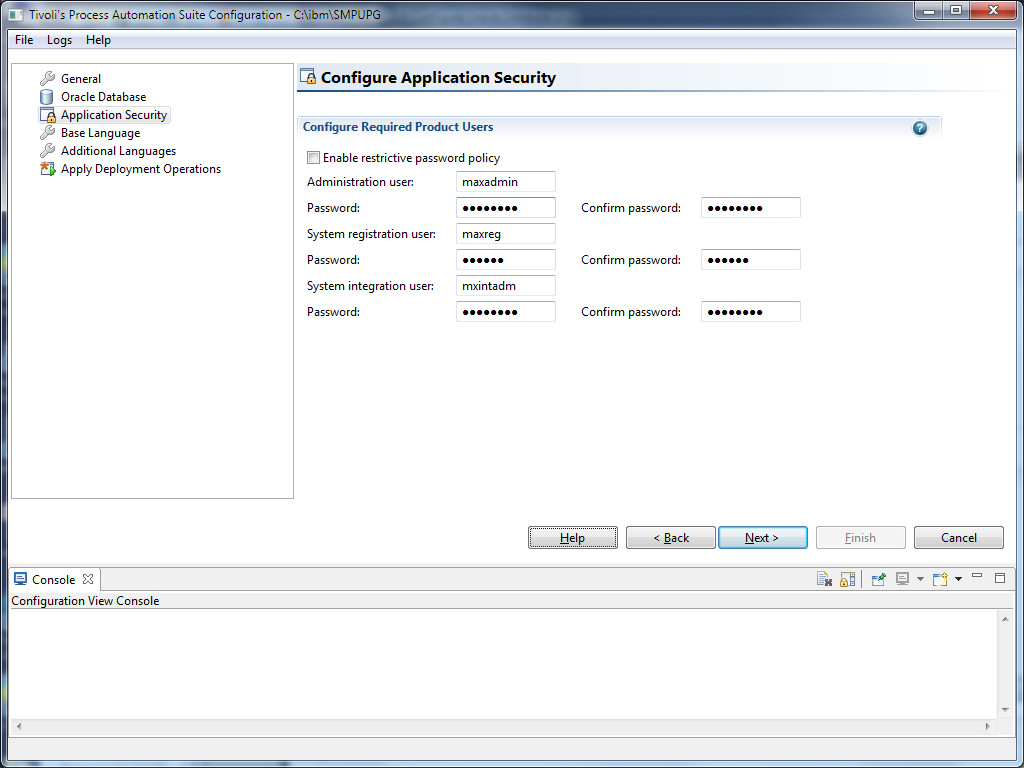
Task: Minimize the configuration window
Action: pyautogui.click(x=929, y=11)
